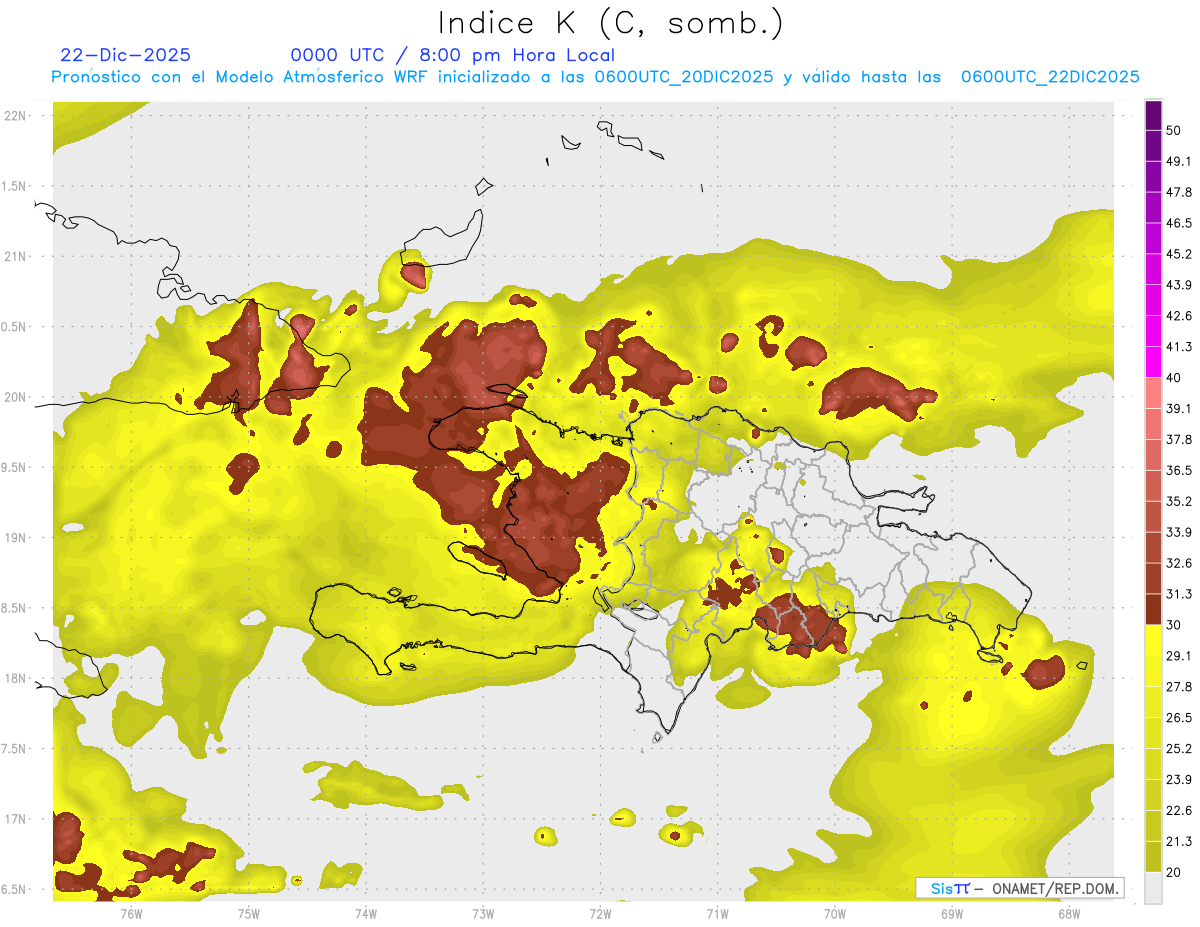1200x927 pixels.
Task: Click the colorbar value 35.2
Action: click(x=1179, y=501)
